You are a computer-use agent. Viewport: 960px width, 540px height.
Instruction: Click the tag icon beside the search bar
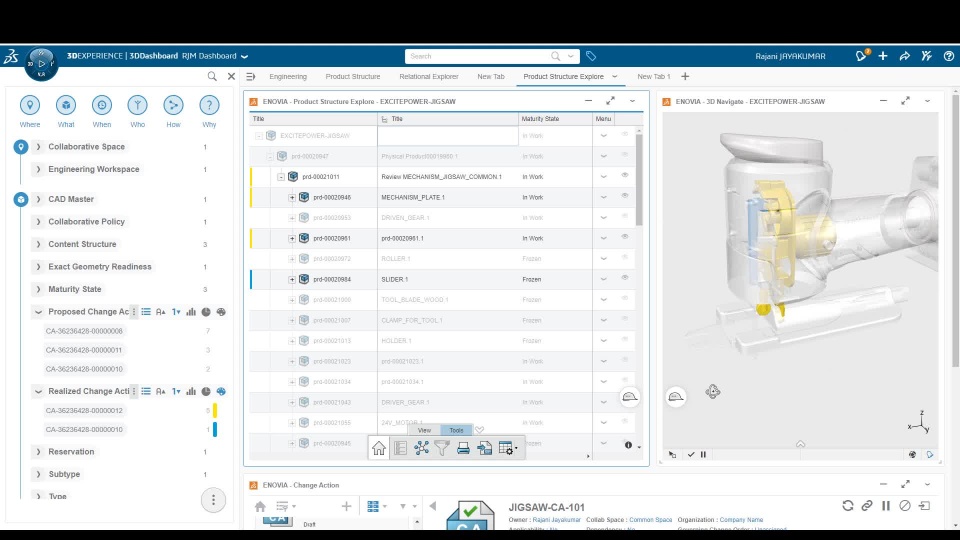591,56
